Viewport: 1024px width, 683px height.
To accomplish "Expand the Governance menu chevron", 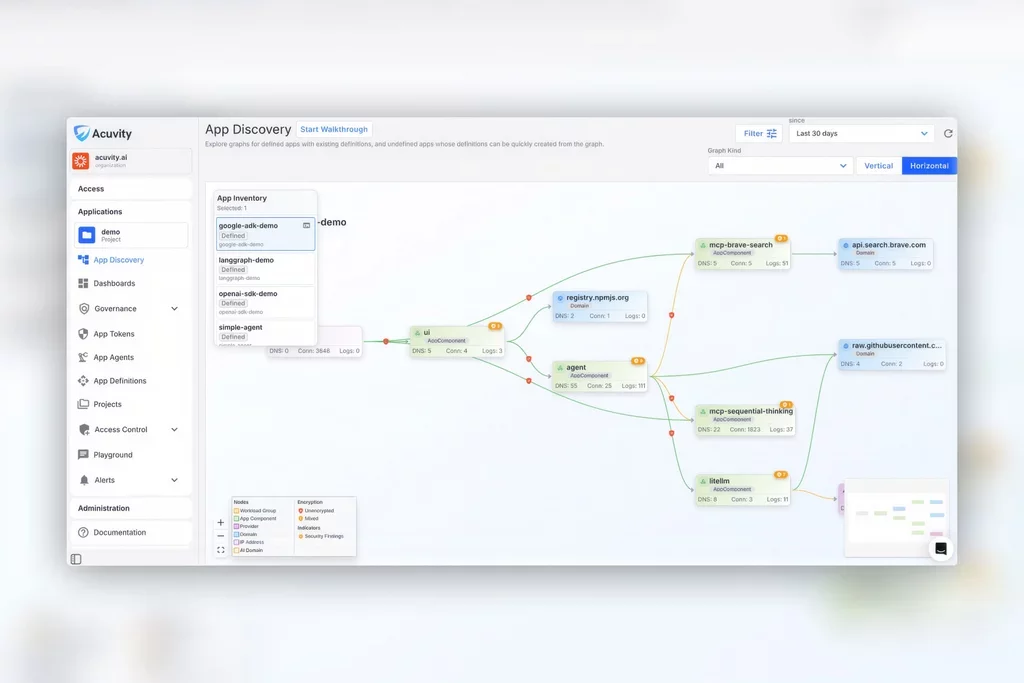I will click(174, 308).
